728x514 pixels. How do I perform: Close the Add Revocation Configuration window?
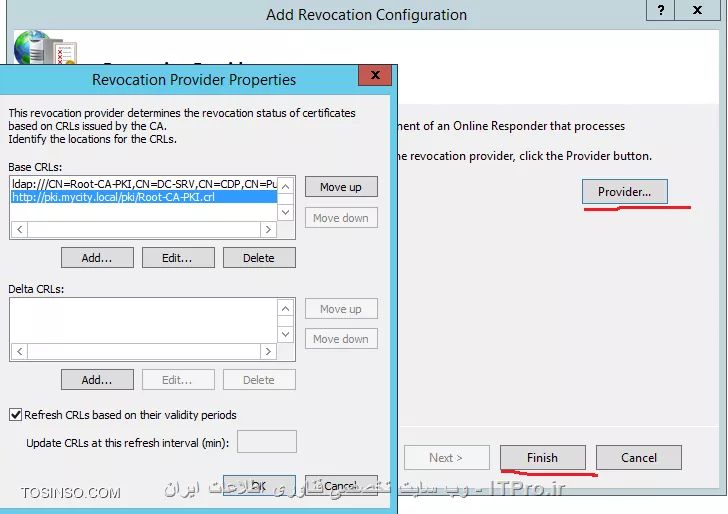(697, 10)
